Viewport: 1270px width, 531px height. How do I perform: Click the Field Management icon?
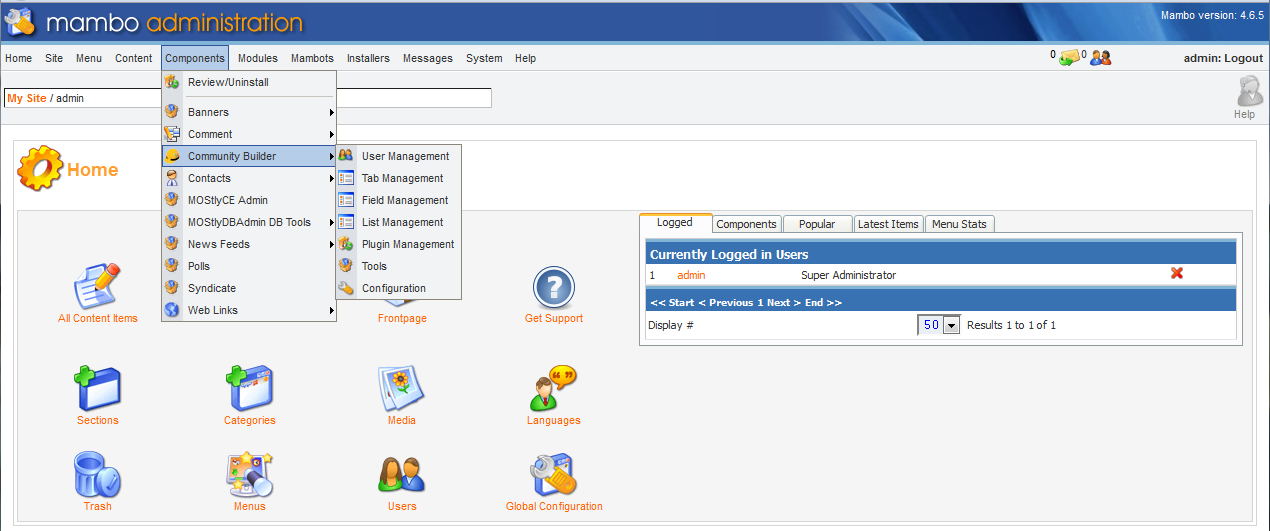click(x=346, y=200)
